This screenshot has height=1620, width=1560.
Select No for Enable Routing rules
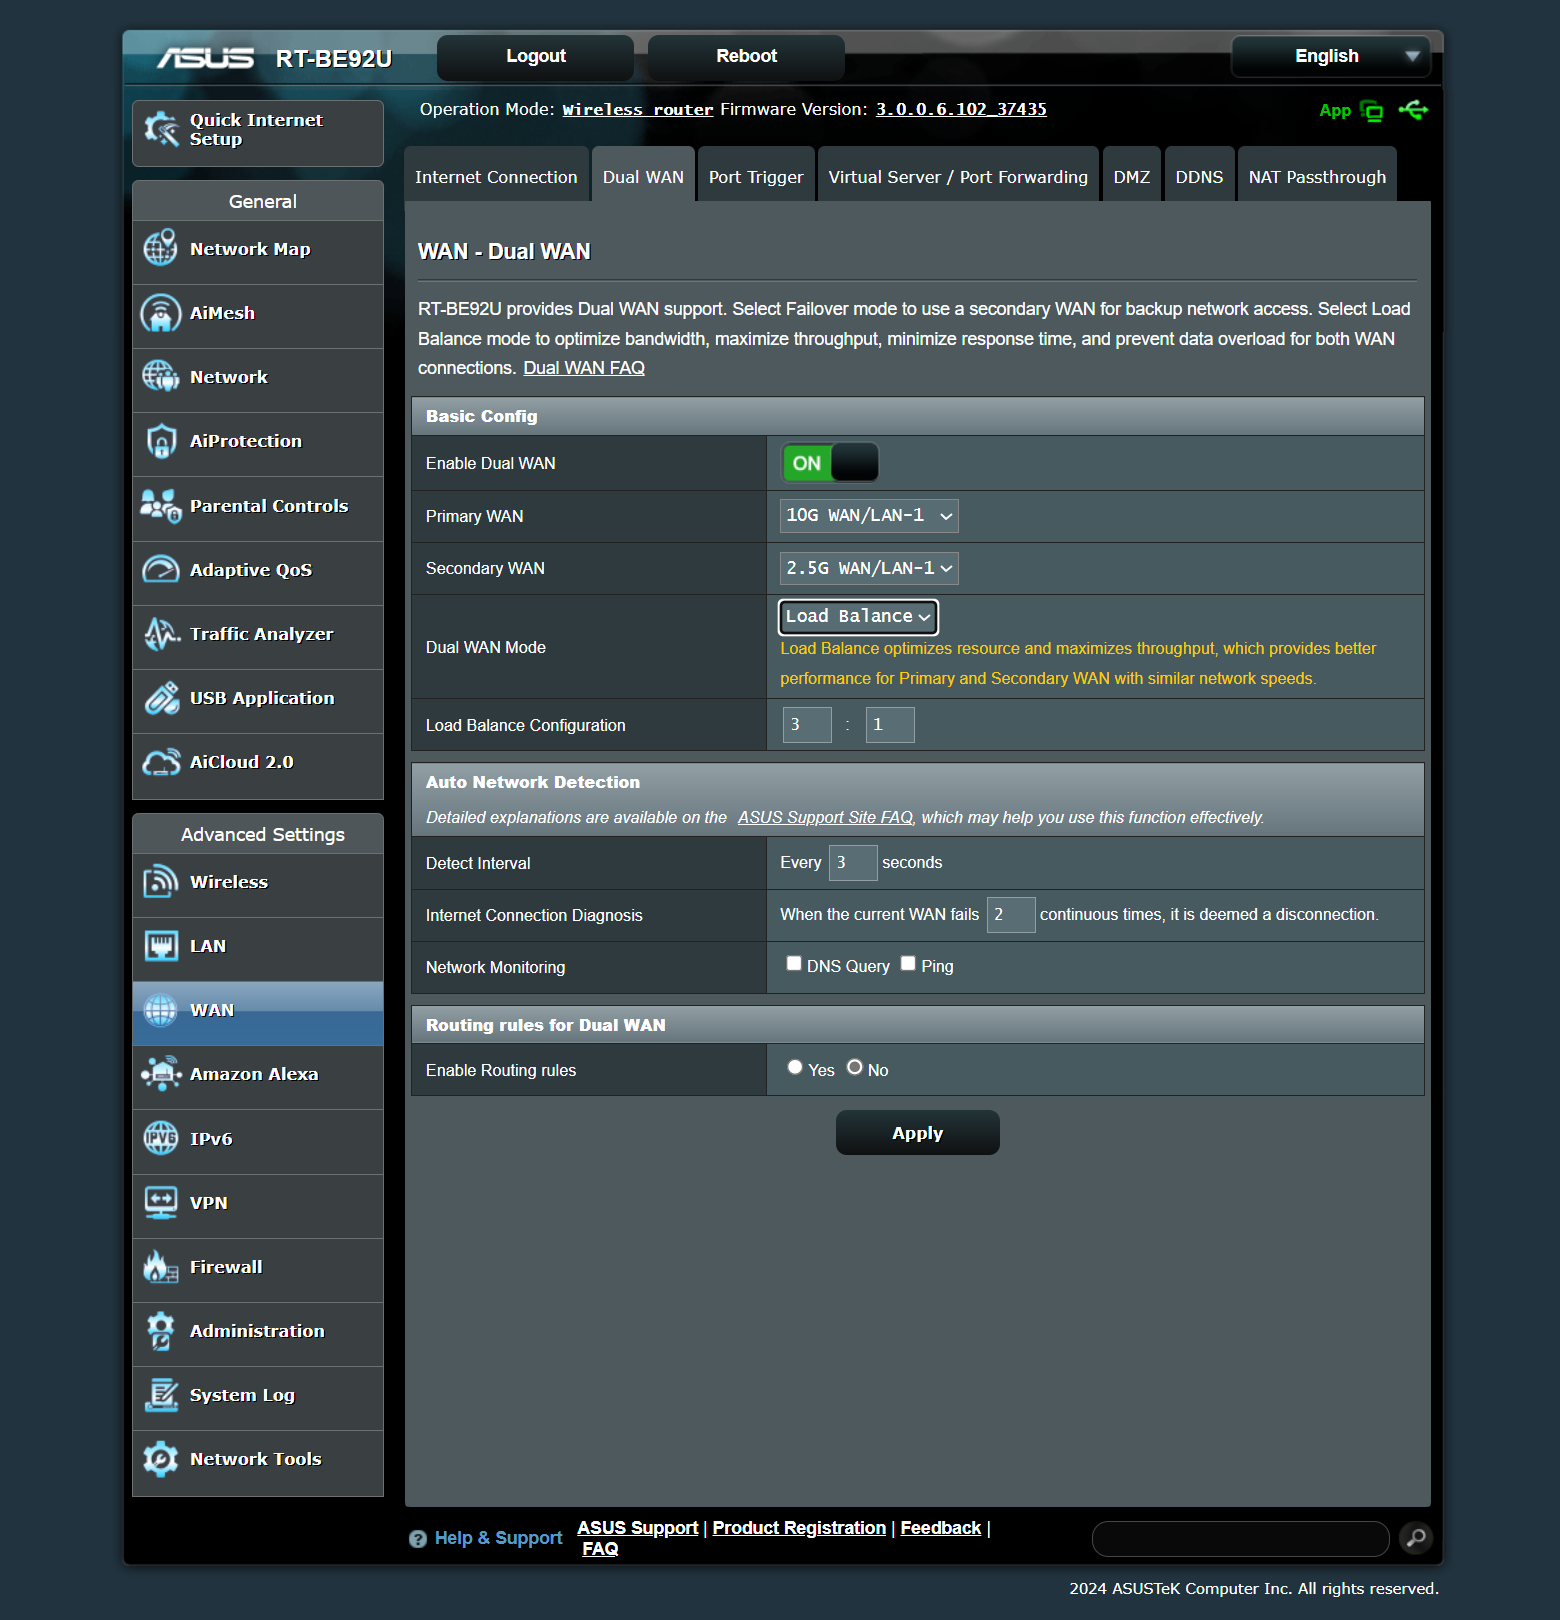point(855,1068)
